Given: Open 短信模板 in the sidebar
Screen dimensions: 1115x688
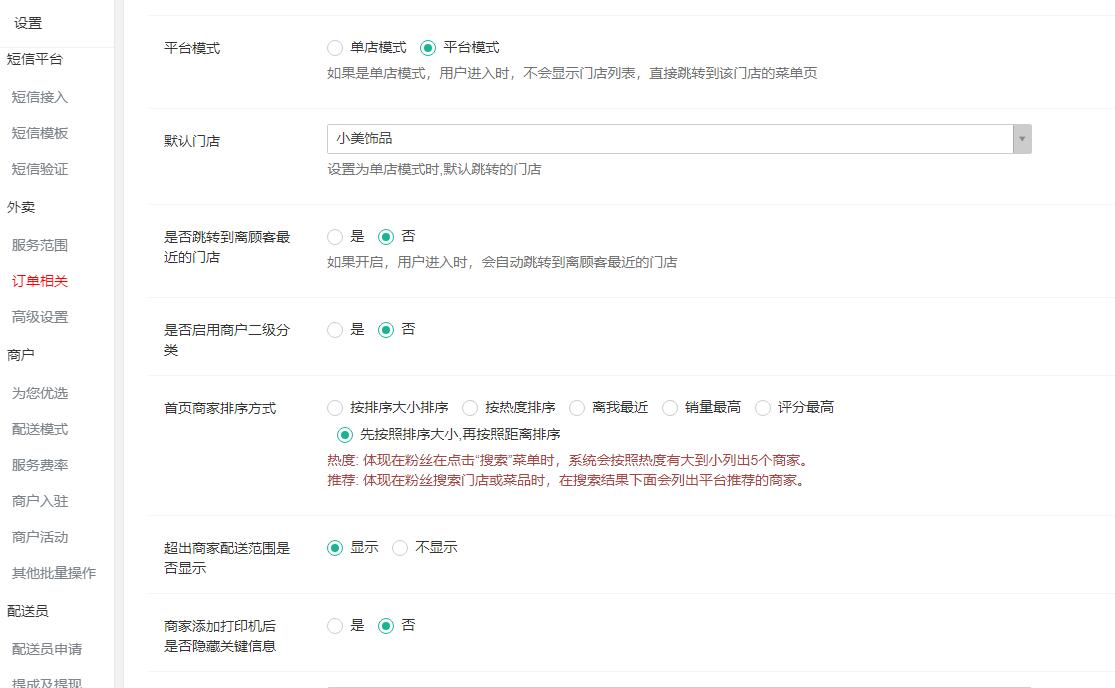Looking at the screenshot, I should (40, 133).
